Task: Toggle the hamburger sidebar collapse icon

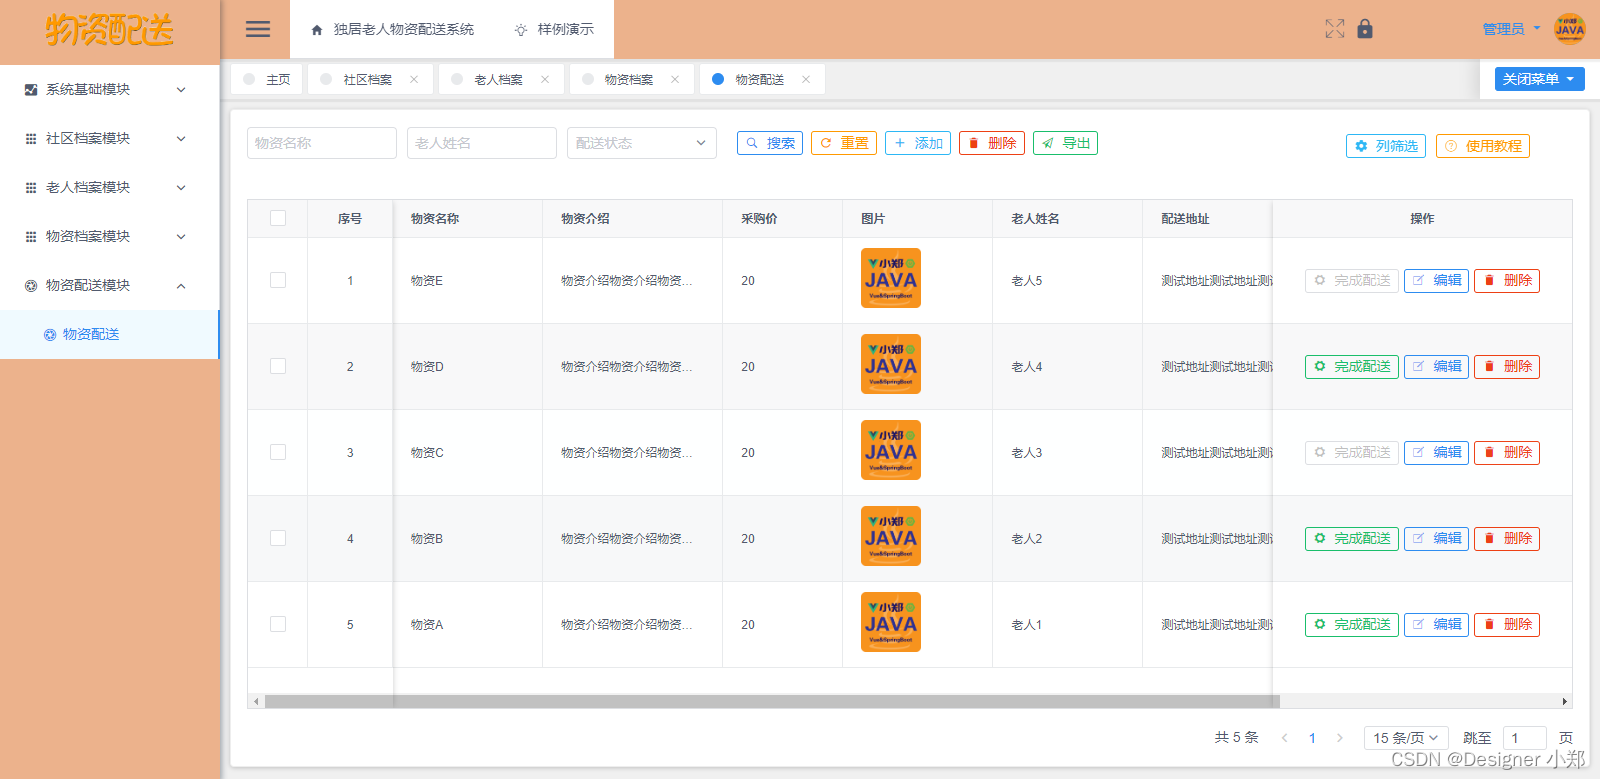Action: (258, 29)
